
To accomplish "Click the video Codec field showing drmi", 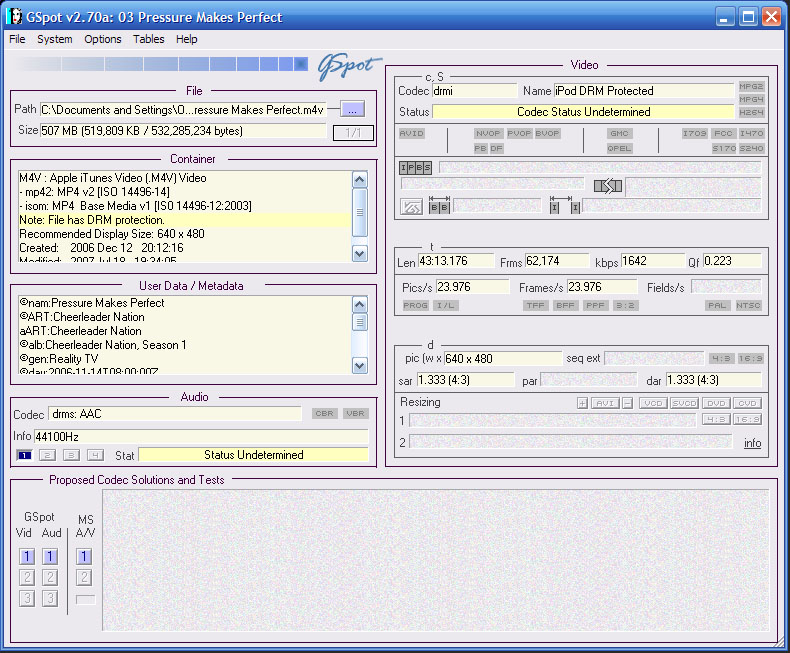I will click(475, 91).
